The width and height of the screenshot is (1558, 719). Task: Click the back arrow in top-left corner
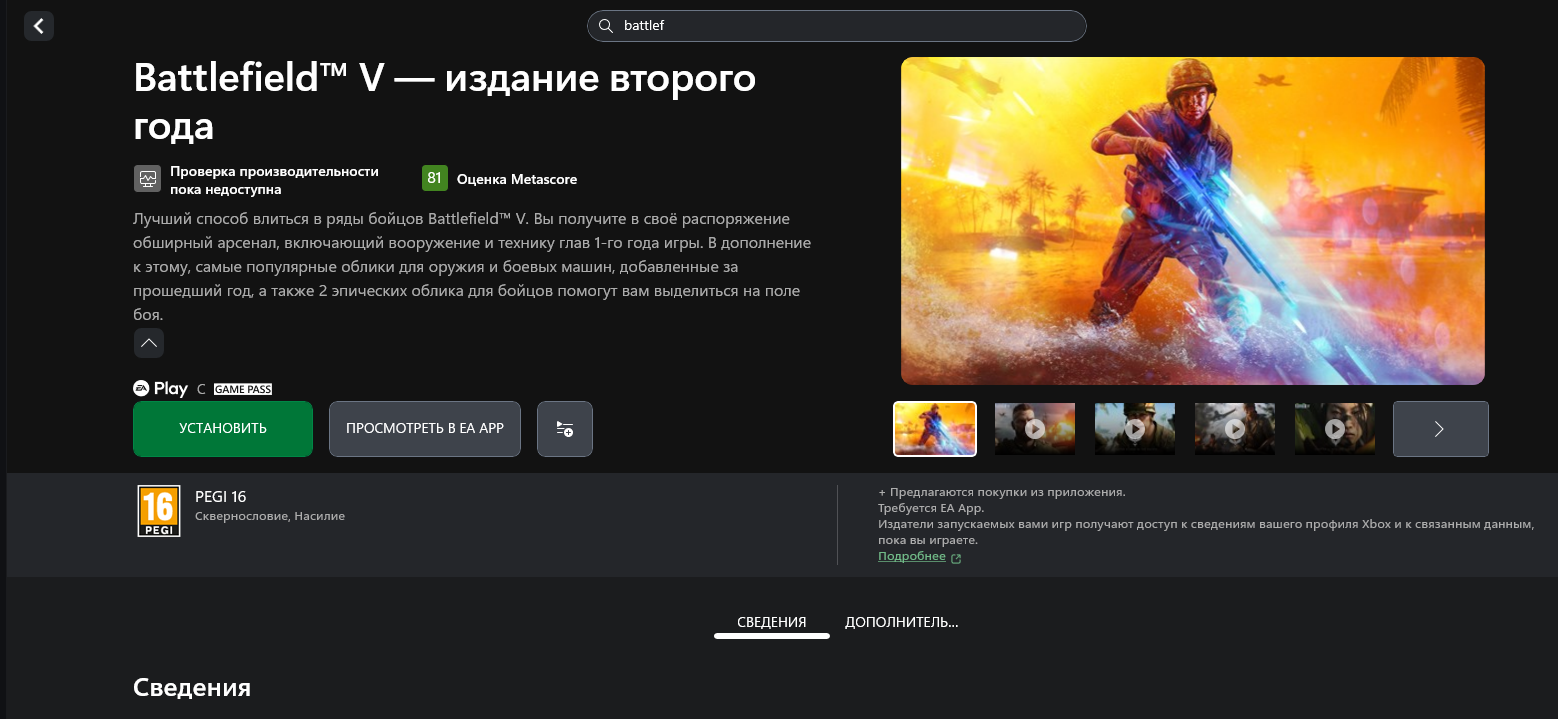[39, 26]
